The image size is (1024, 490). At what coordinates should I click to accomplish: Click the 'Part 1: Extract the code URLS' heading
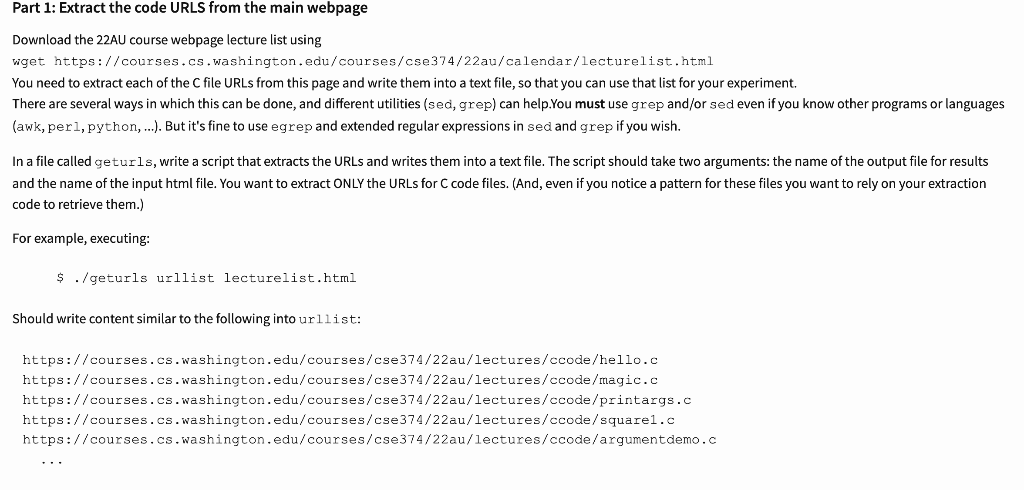190,8
